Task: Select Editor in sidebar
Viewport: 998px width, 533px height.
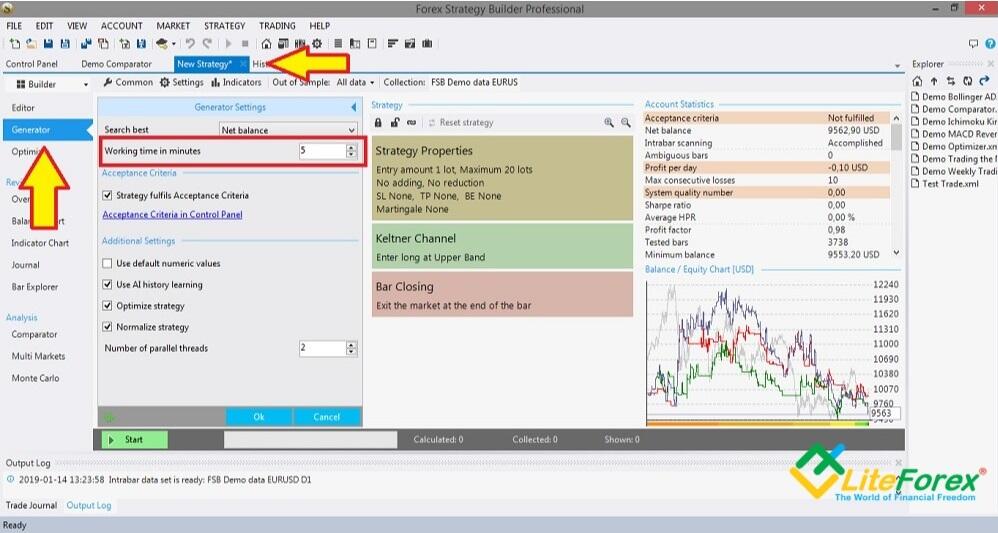Action: [23, 108]
